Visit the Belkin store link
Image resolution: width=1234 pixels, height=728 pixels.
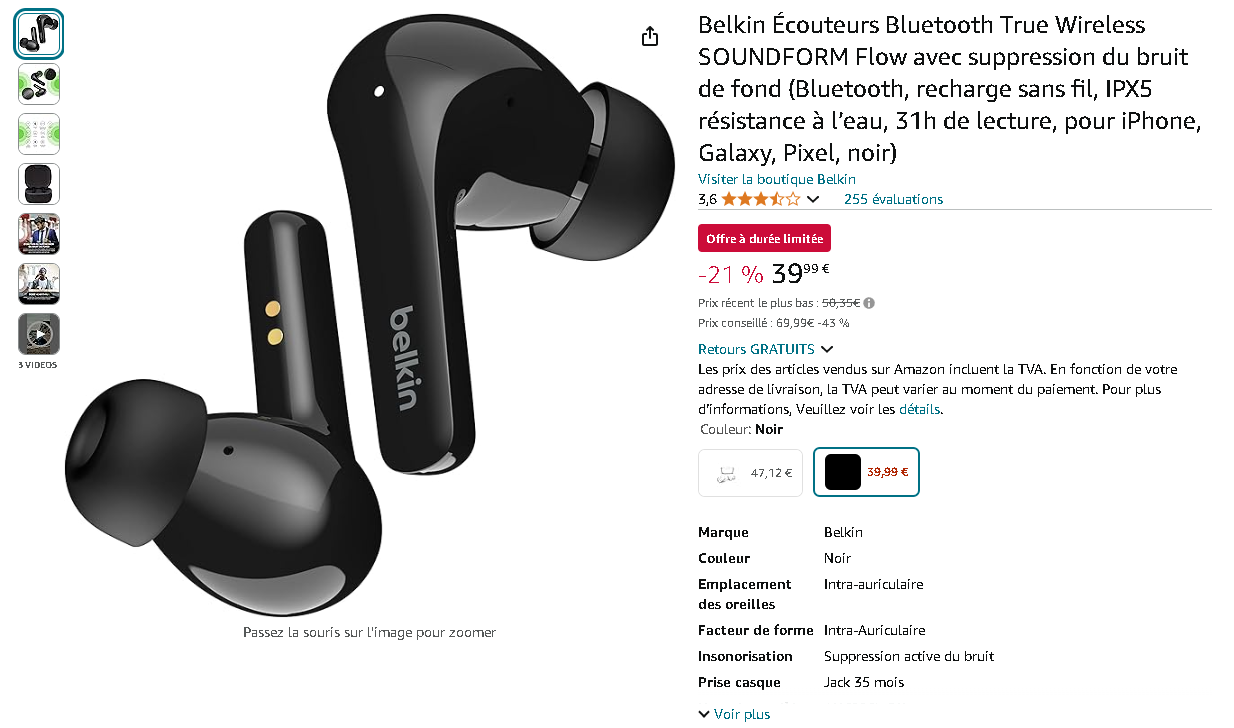777,179
